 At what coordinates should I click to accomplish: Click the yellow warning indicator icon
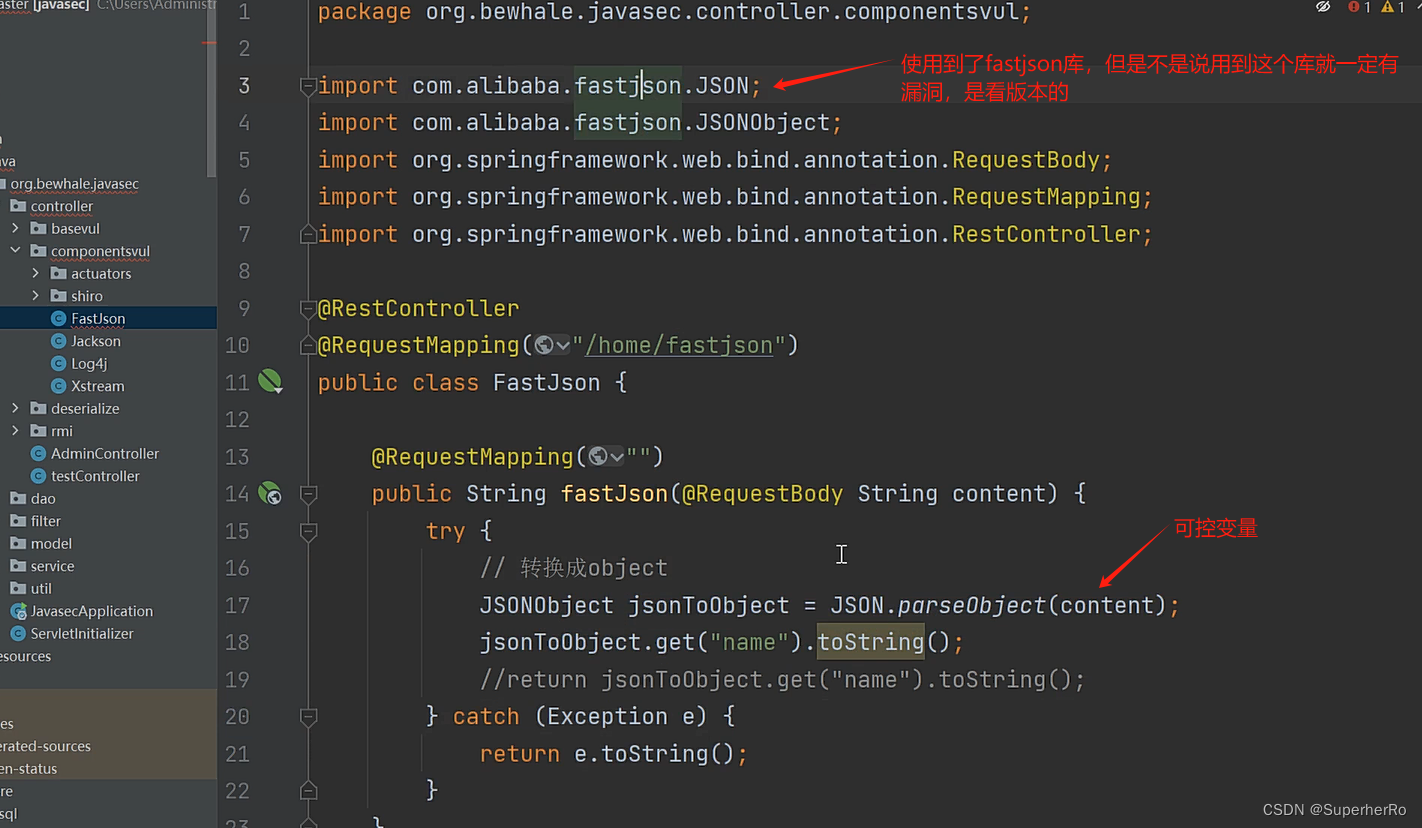pos(1386,7)
